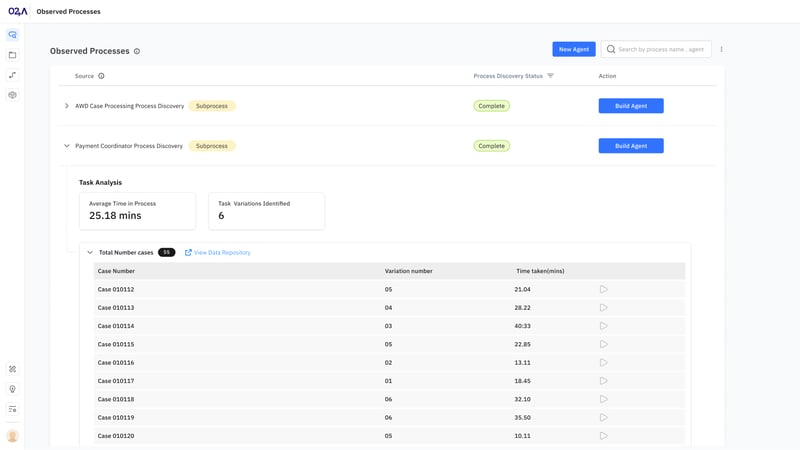This screenshot has height=450, width=800.
Task: Play the recording for Case 010114
Action: click(604, 326)
